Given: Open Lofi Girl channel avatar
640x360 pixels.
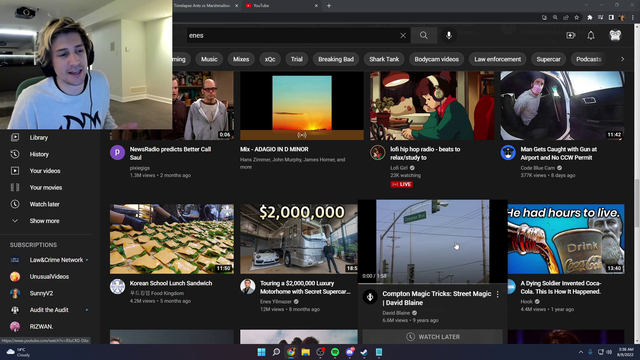Looking at the screenshot, I should click(x=378, y=153).
